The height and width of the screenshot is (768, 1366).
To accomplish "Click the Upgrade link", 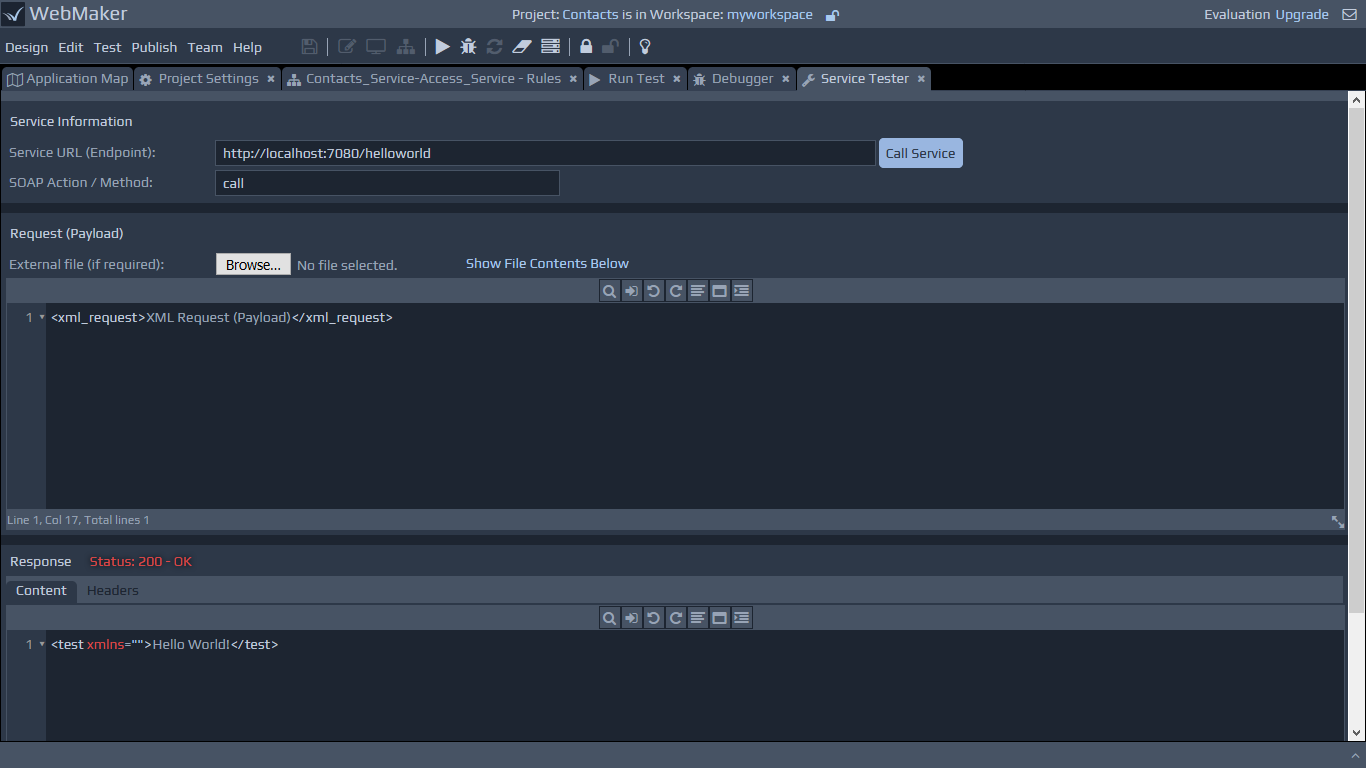I will pos(1302,15).
